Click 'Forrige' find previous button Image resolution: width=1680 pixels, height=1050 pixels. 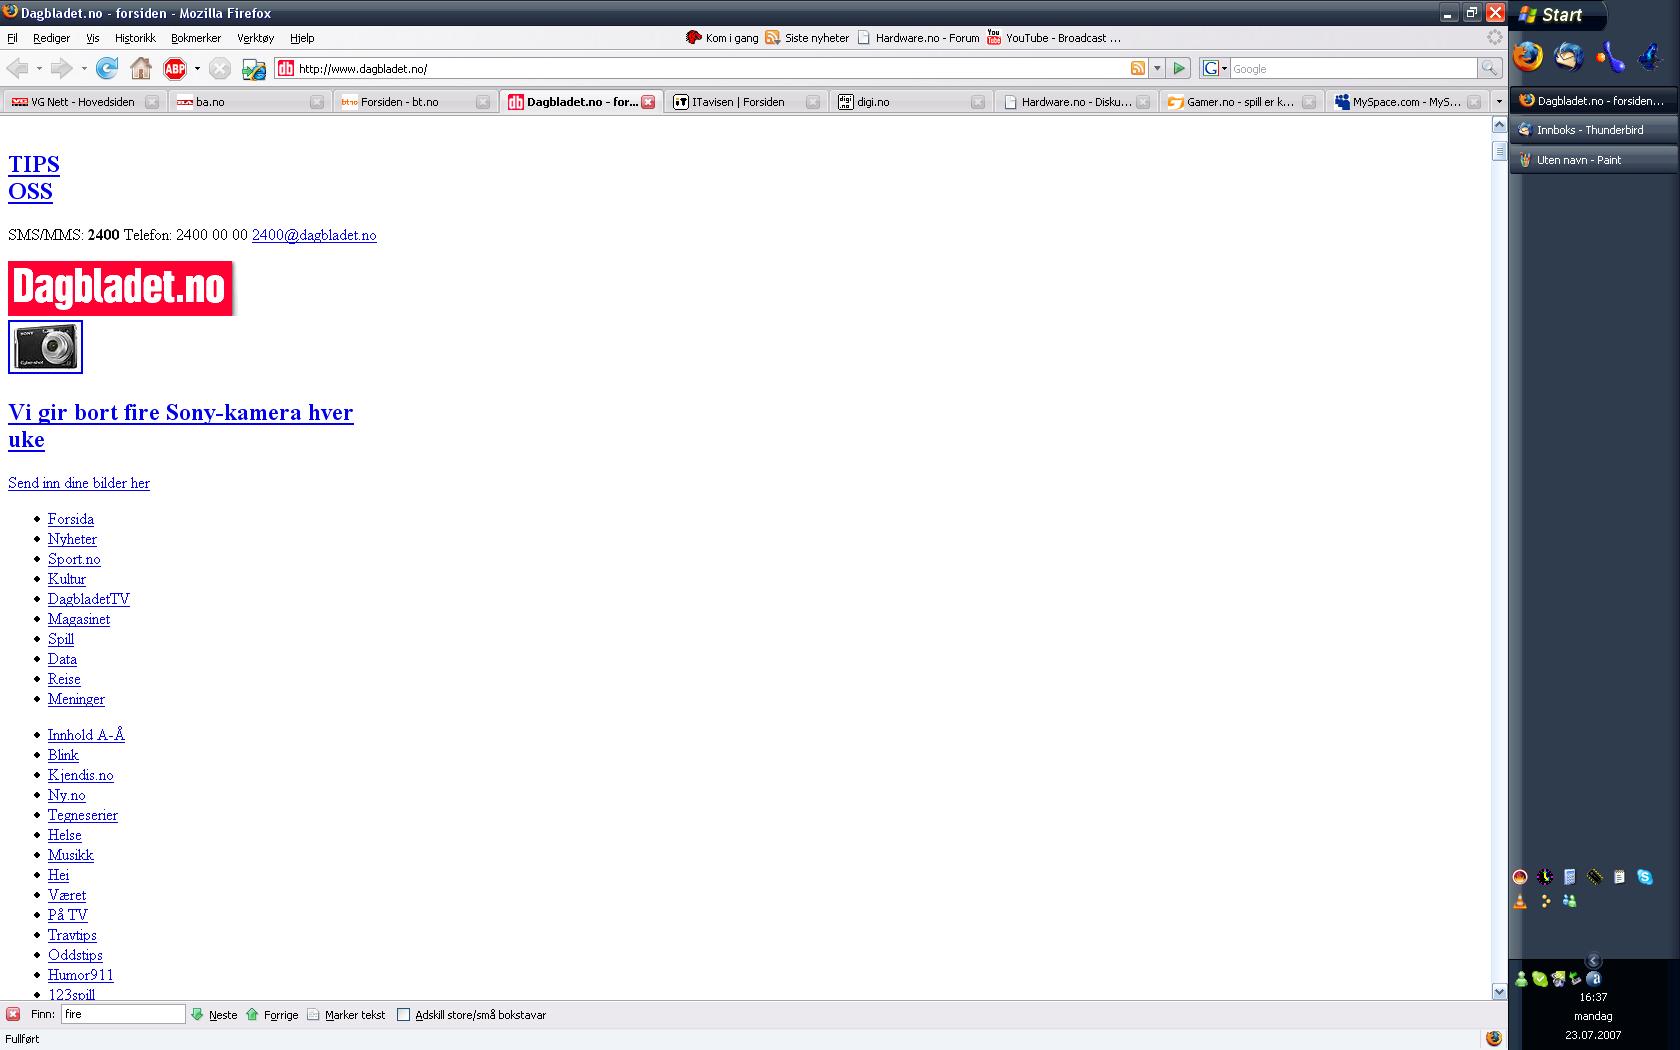272,1014
